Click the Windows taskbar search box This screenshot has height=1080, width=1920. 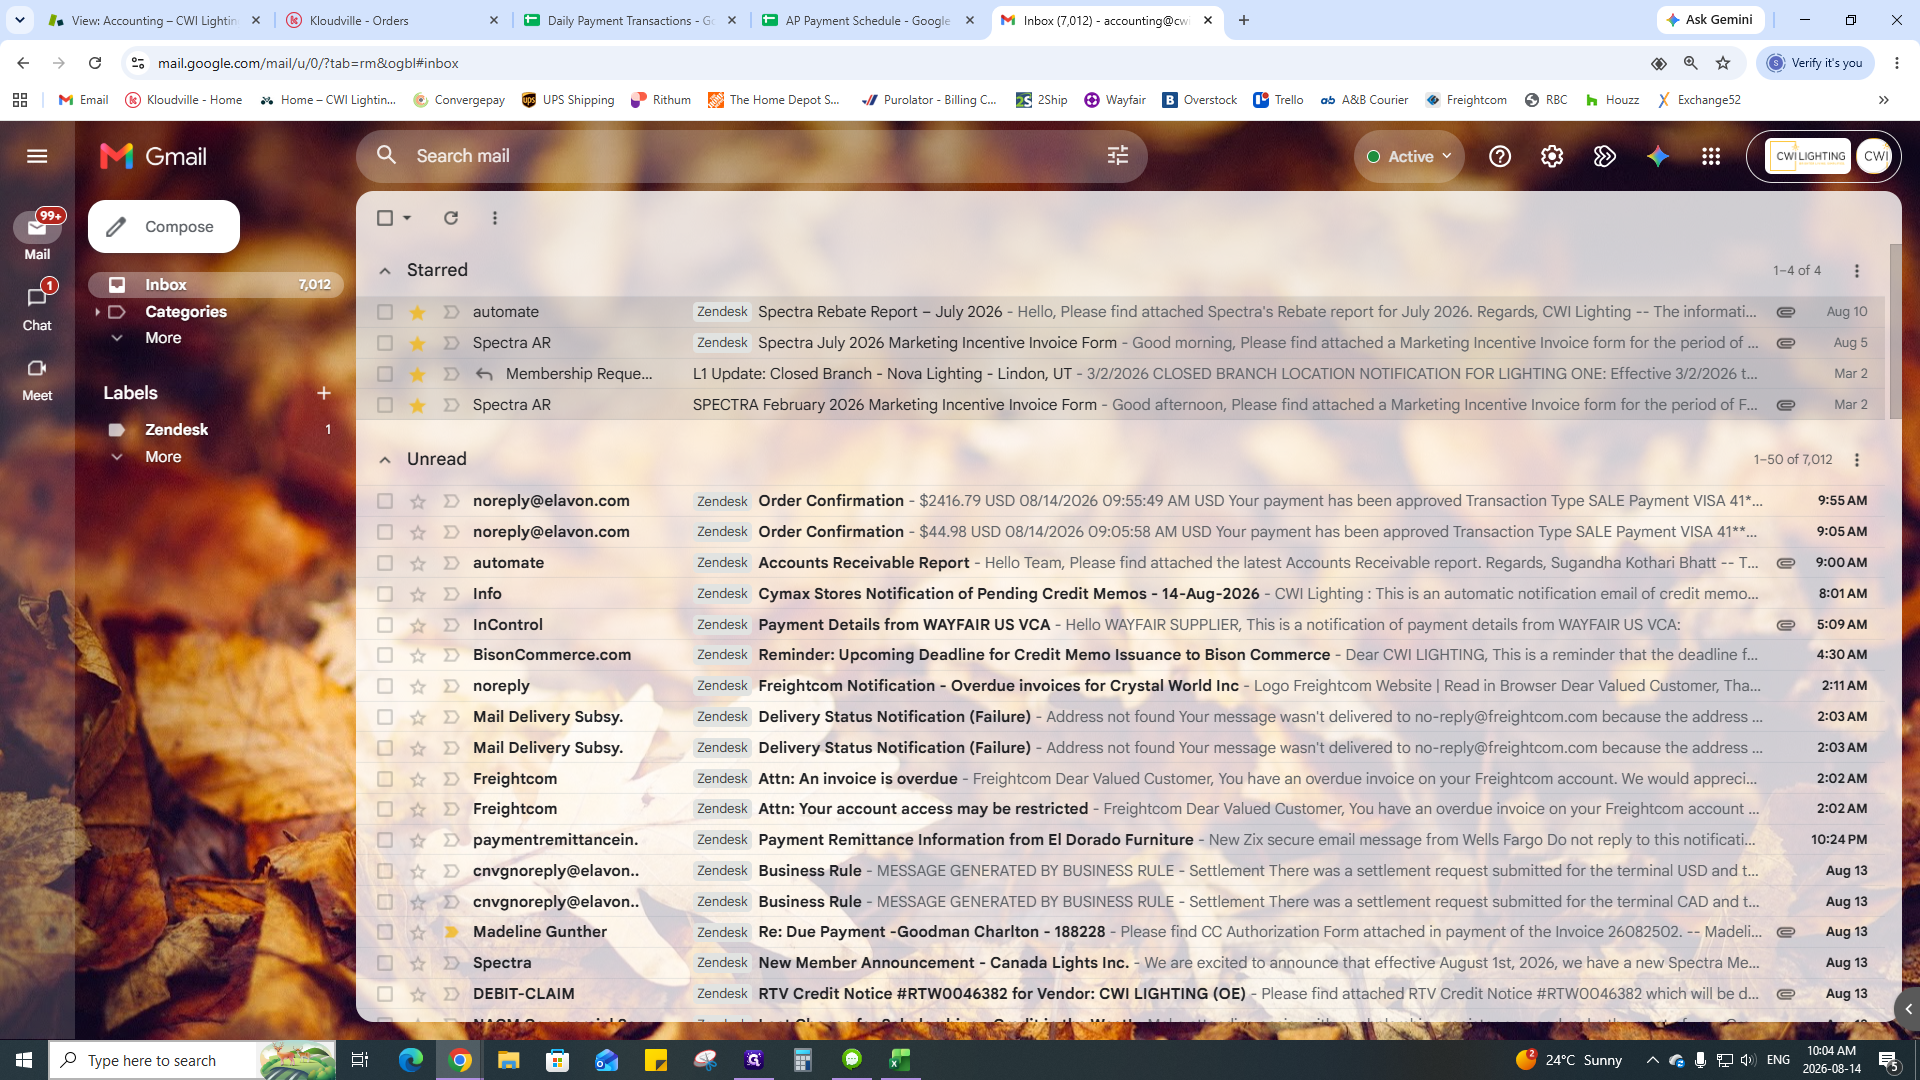(192, 1060)
